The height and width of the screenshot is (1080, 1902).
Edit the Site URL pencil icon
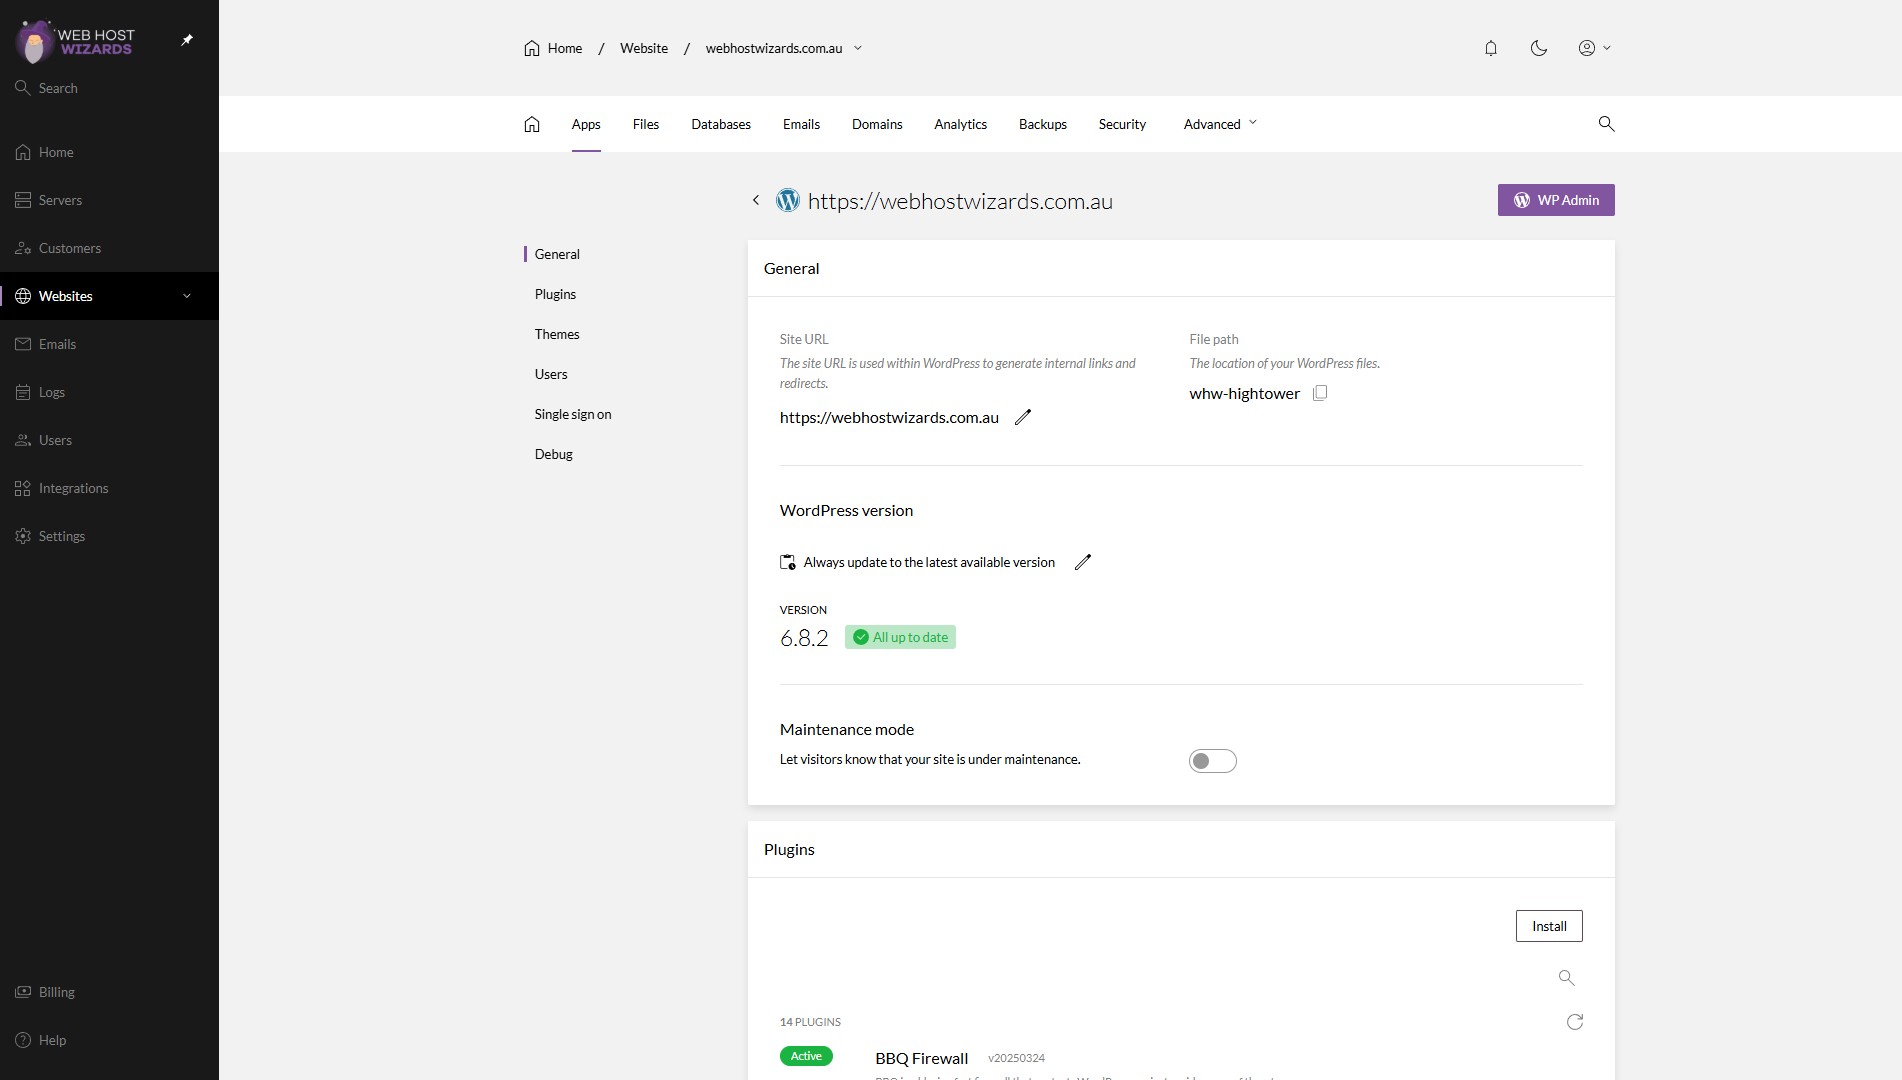point(1022,418)
